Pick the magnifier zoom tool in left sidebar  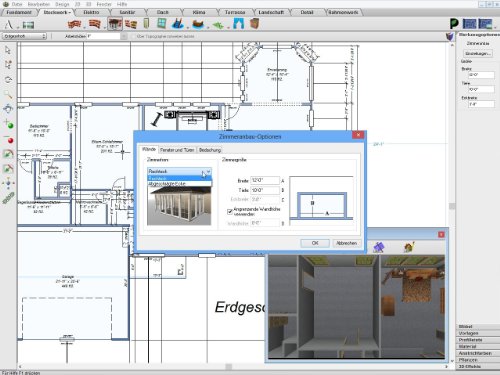pyautogui.click(x=8, y=94)
